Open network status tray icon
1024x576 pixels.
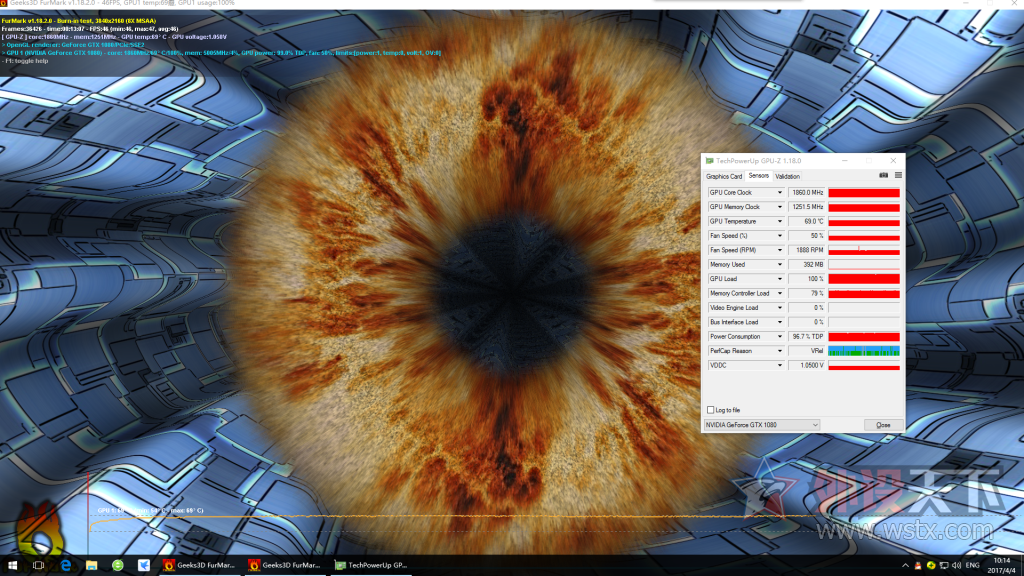(944, 566)
